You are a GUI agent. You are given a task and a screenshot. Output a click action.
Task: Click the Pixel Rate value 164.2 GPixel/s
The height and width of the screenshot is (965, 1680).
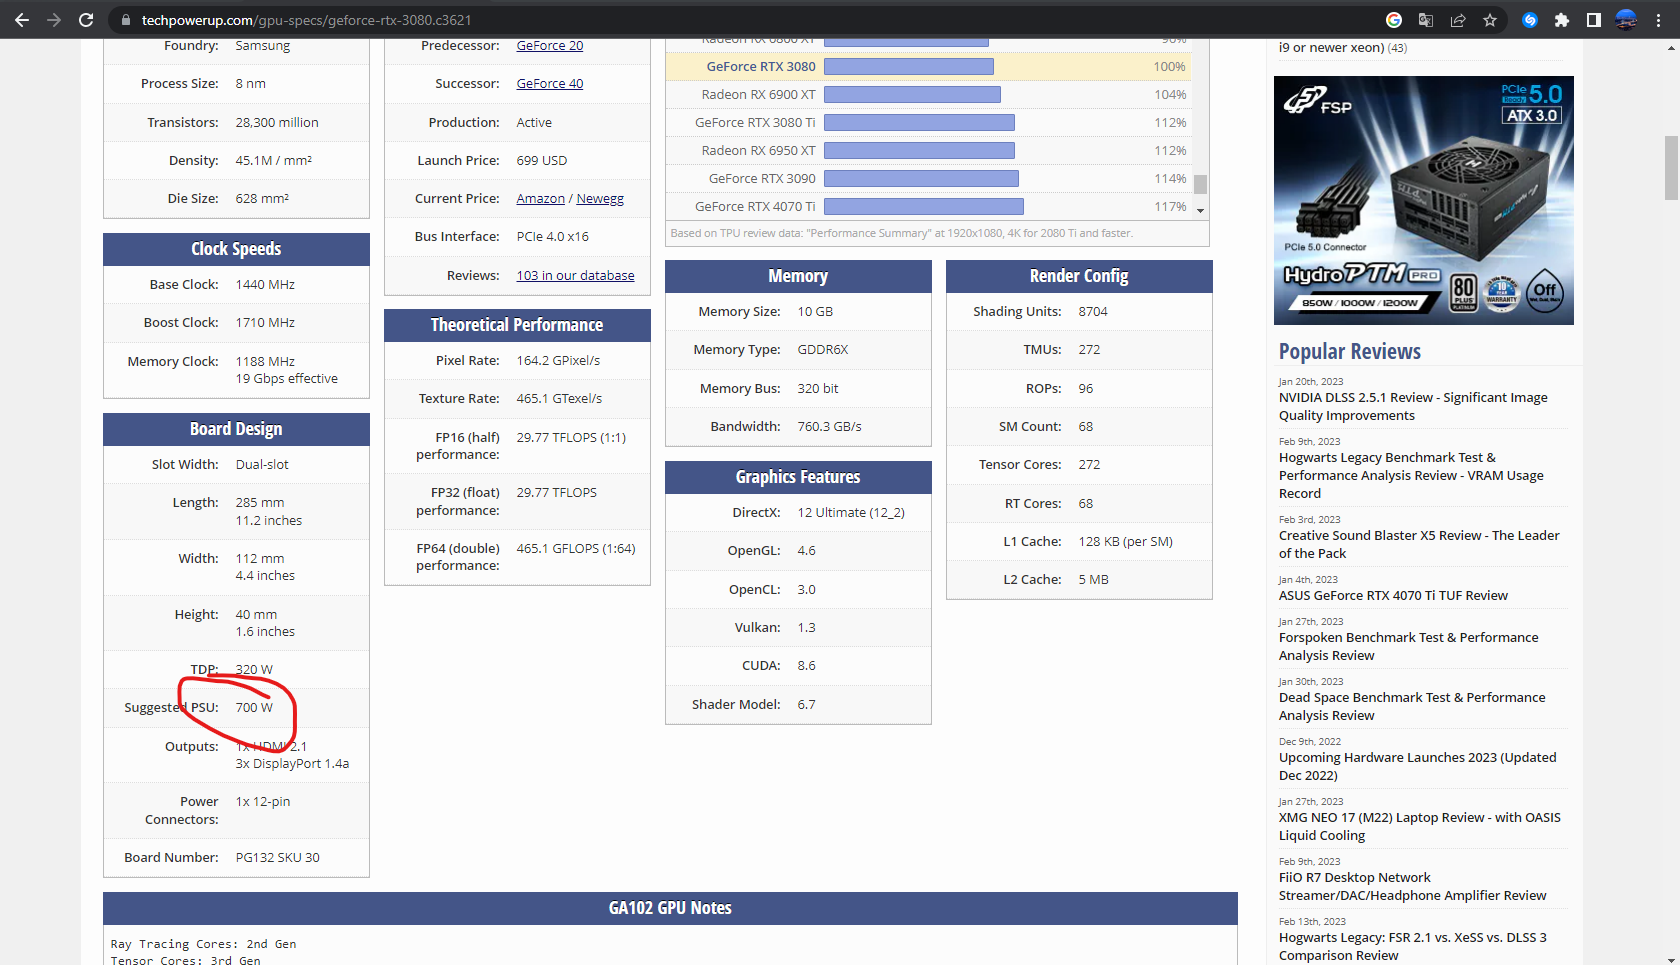pos(558,361)
